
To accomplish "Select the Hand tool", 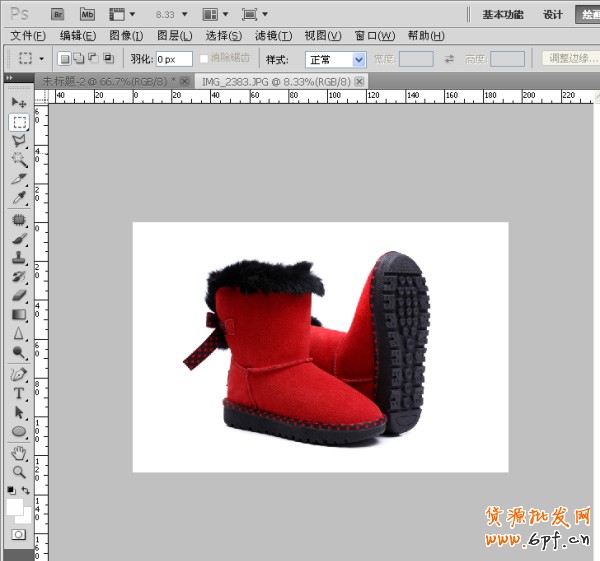I will 18,452.
